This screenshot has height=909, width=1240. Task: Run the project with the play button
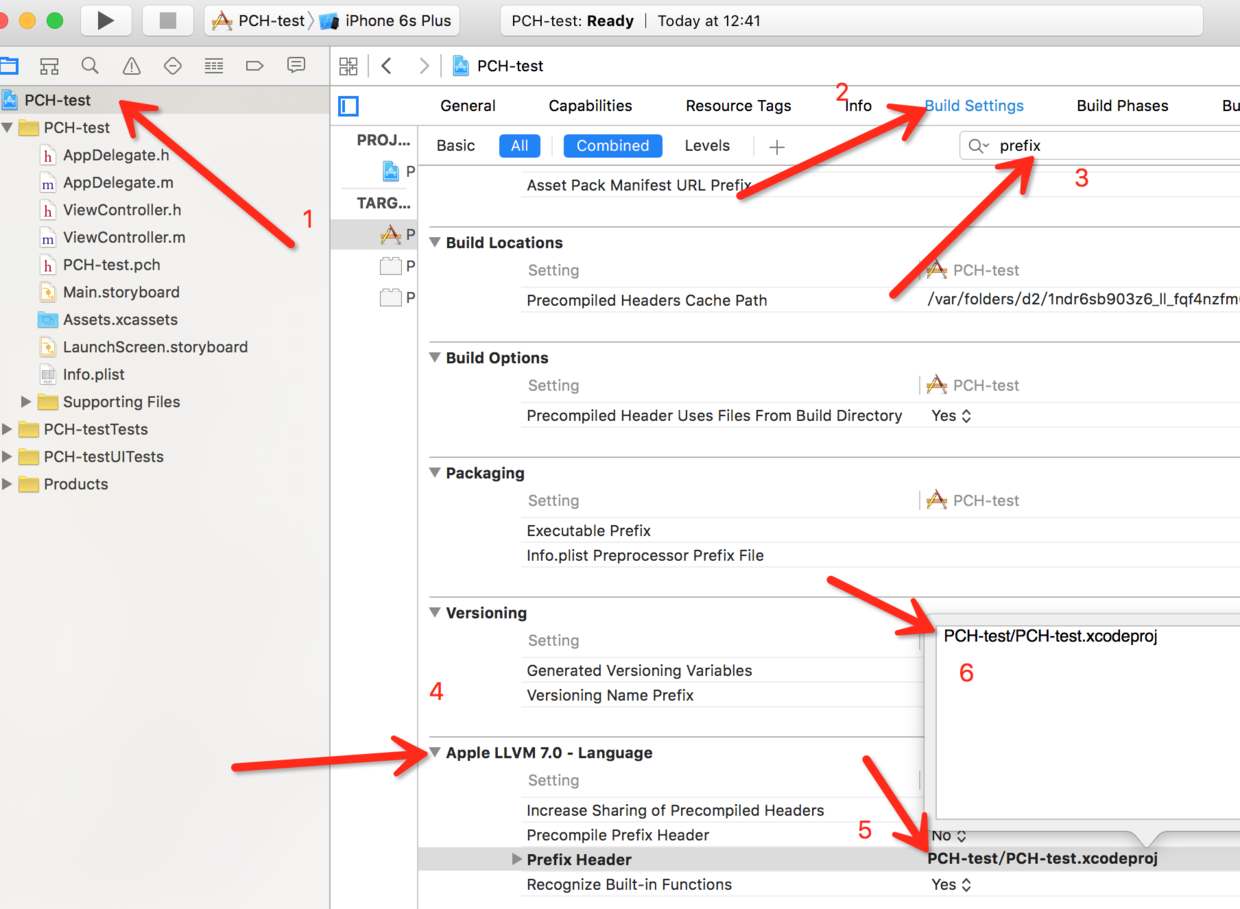(105, 20)
